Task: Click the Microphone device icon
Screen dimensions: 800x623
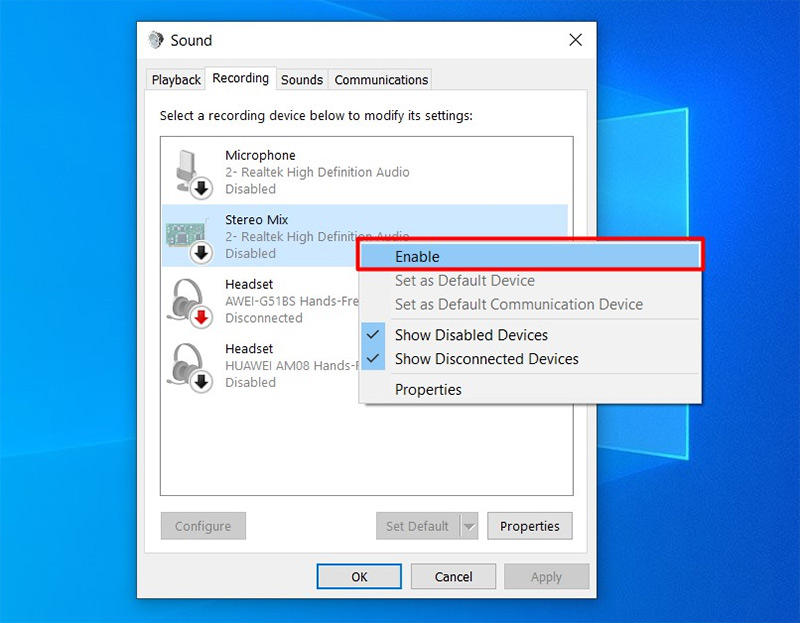Action: pyautogui.click(x=187, y=171)
